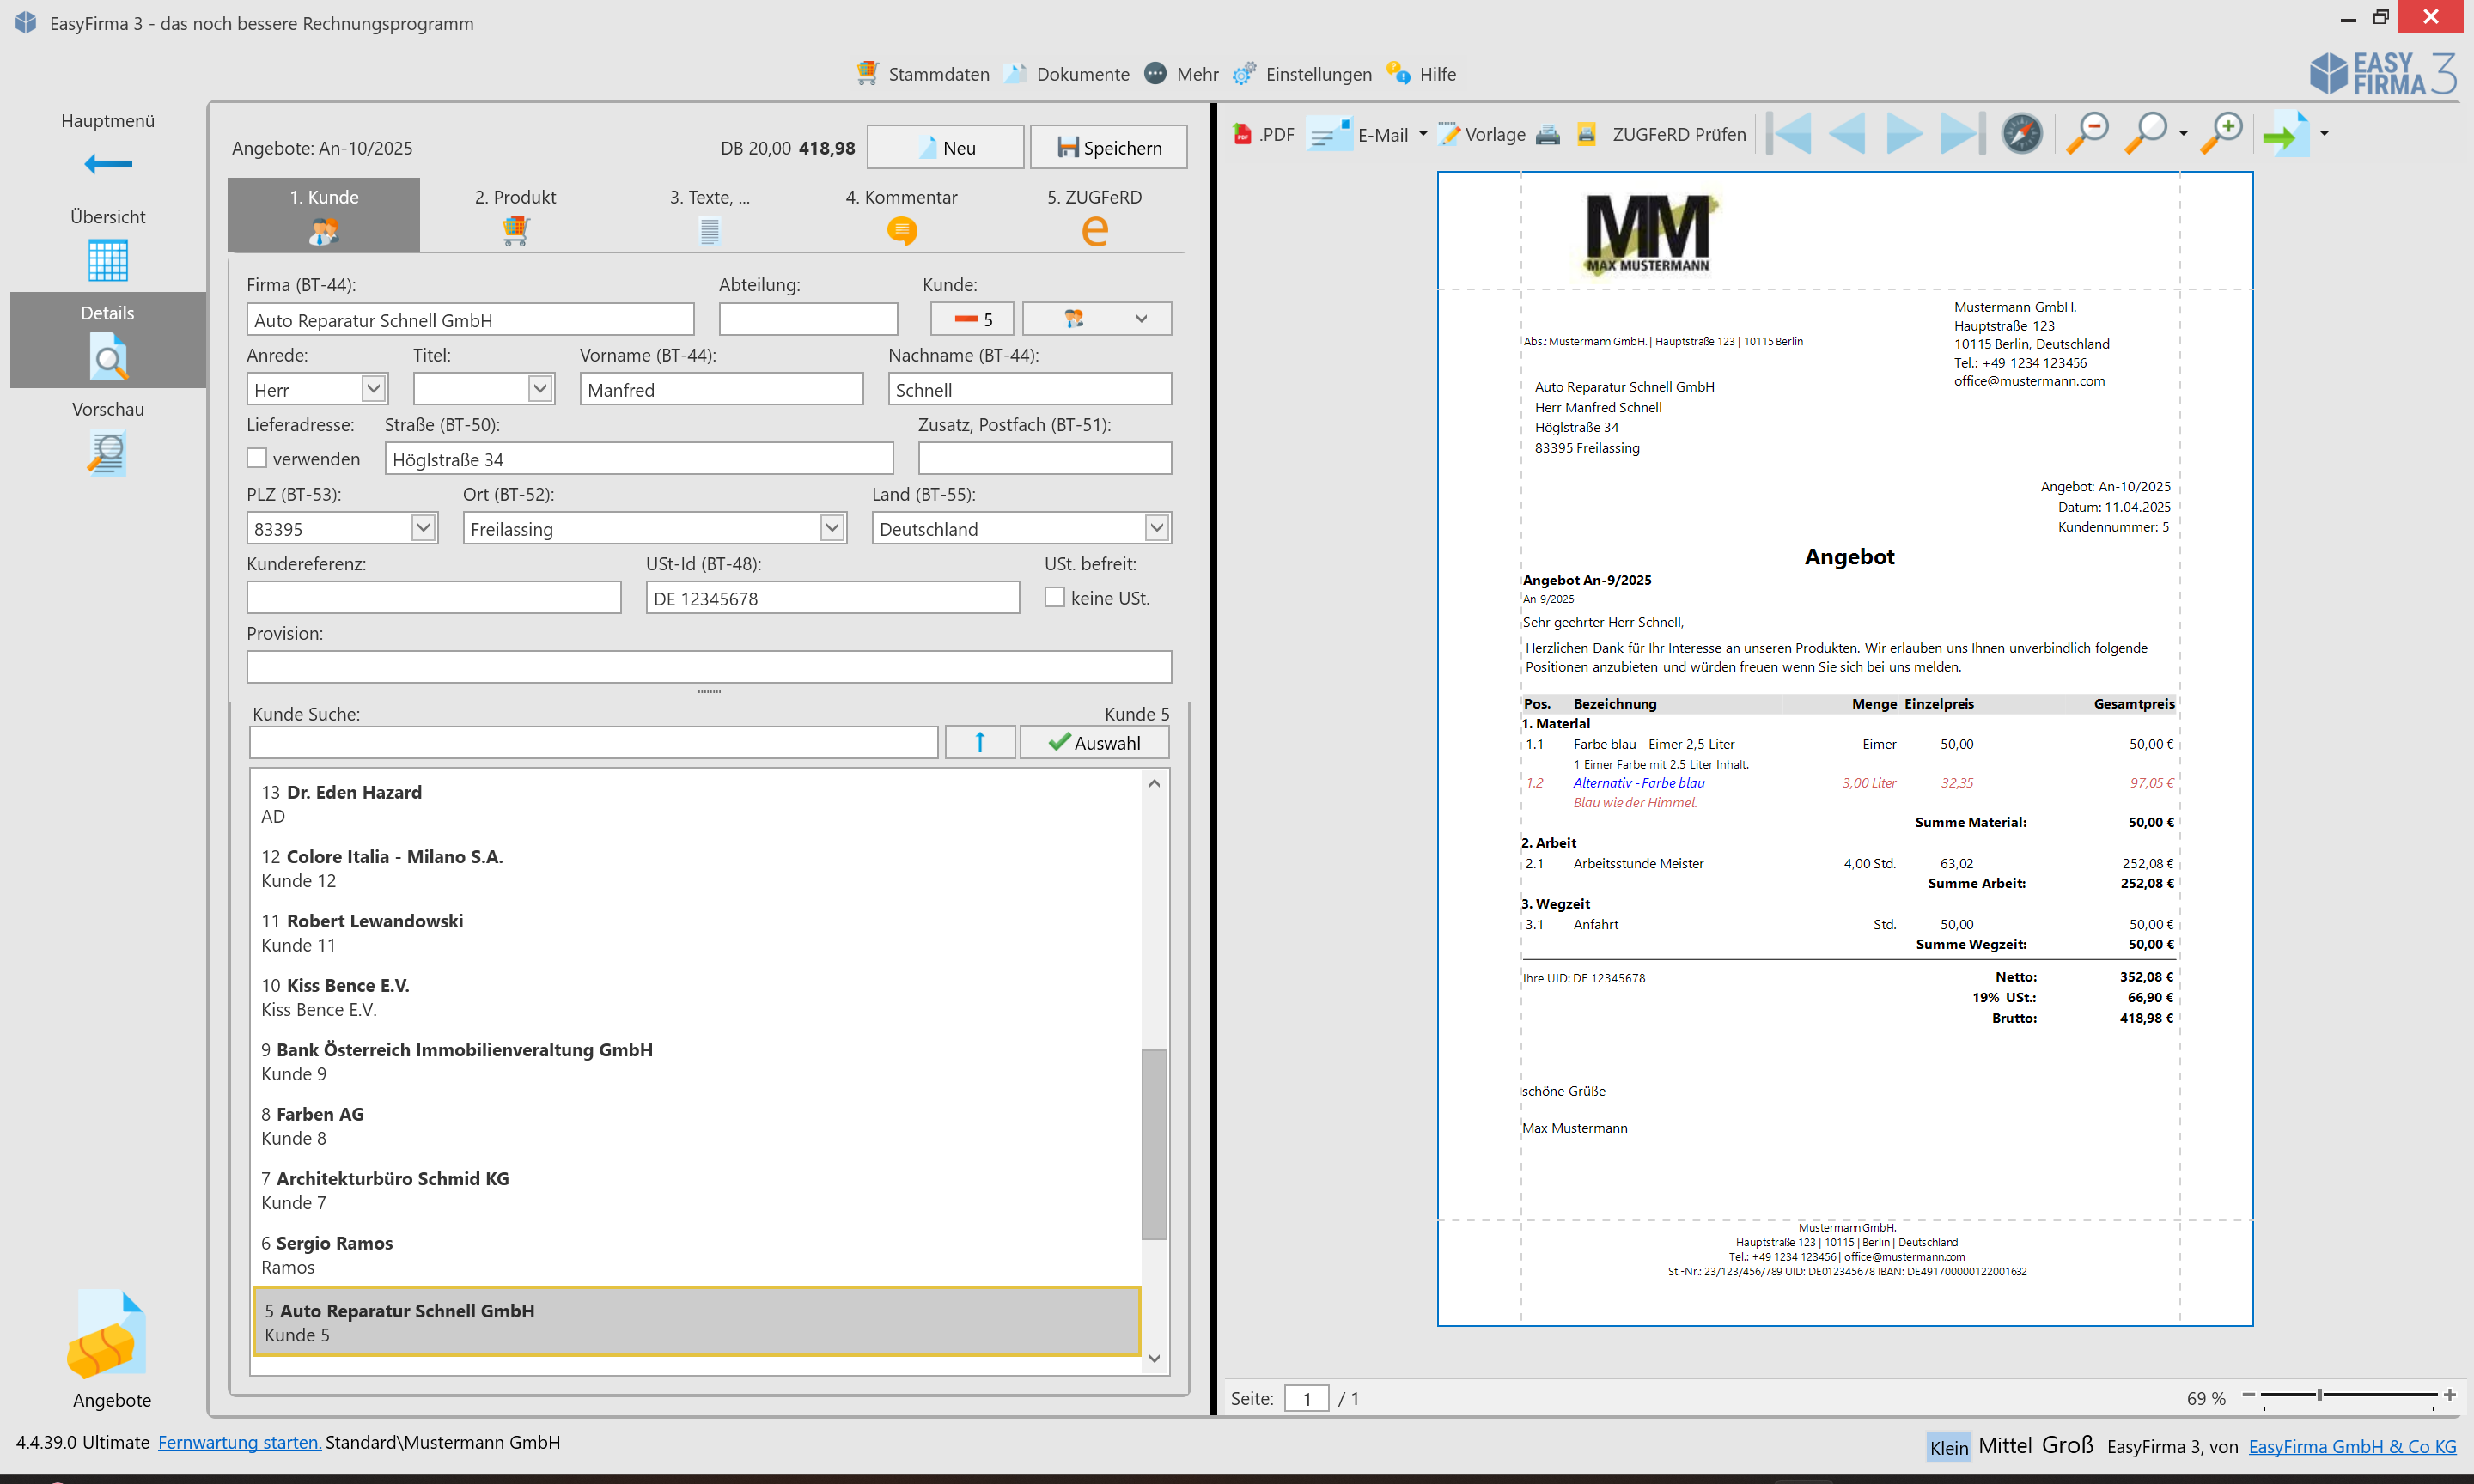Click the preview zoom slider
The image size is (2474, 1484).
[x=2319, y=1395]
